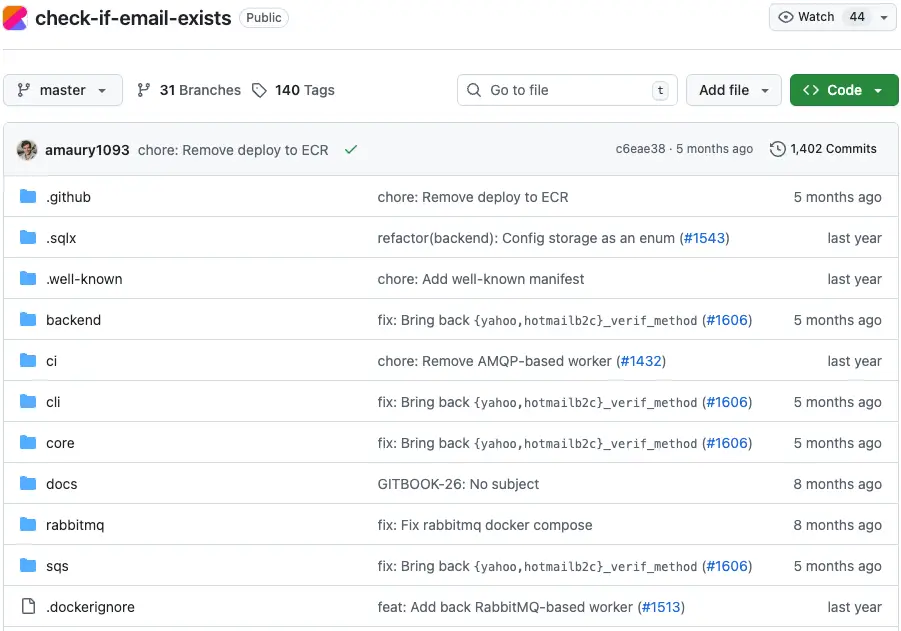Open pull request #1432 link

pos(641,361)
